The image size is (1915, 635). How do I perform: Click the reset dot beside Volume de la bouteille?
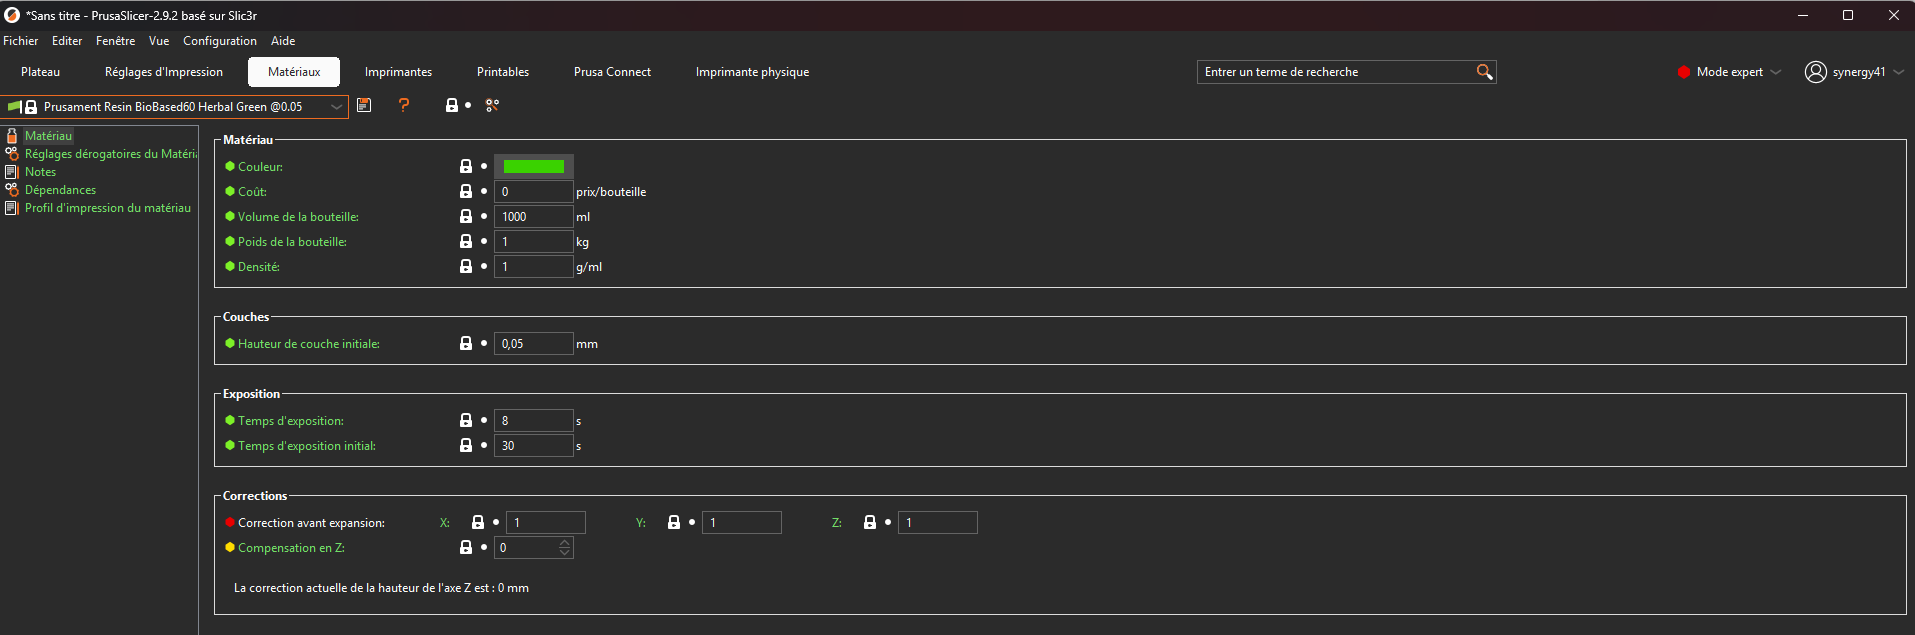point(484,216)
